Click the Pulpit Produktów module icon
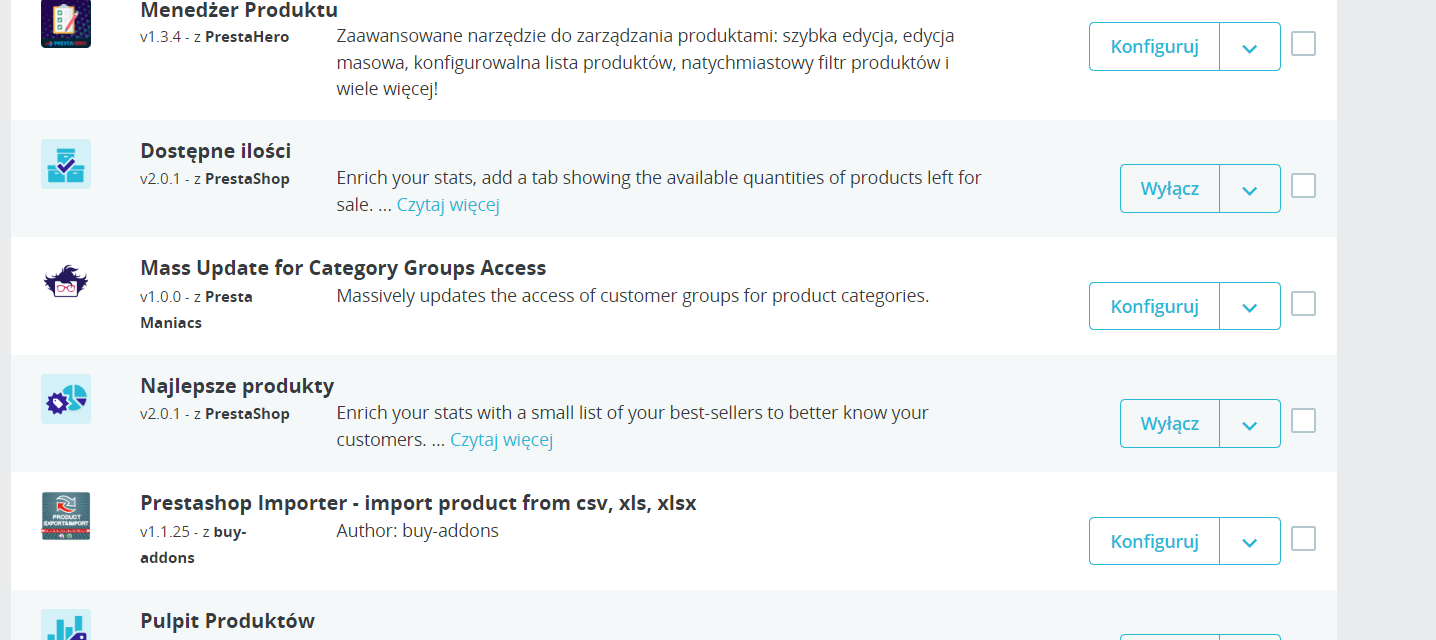 (x=66, y=626)
